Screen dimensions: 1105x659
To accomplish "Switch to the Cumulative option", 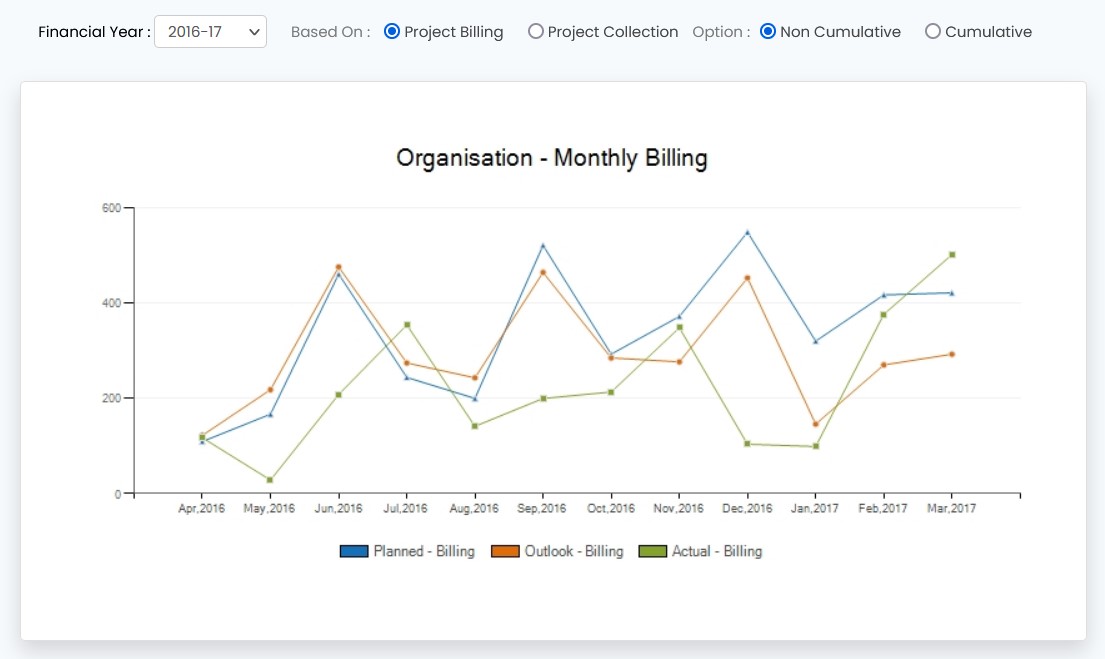I will (933, 32).
